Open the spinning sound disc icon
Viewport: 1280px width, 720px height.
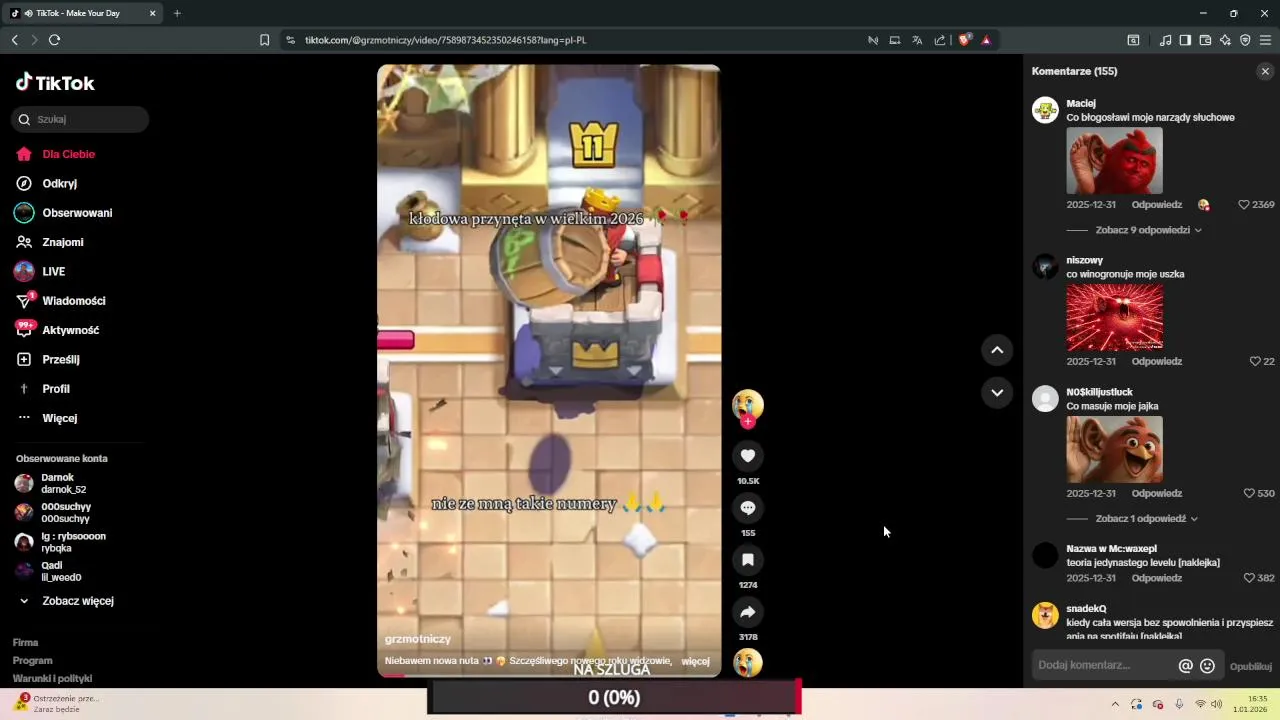[748, 663]
